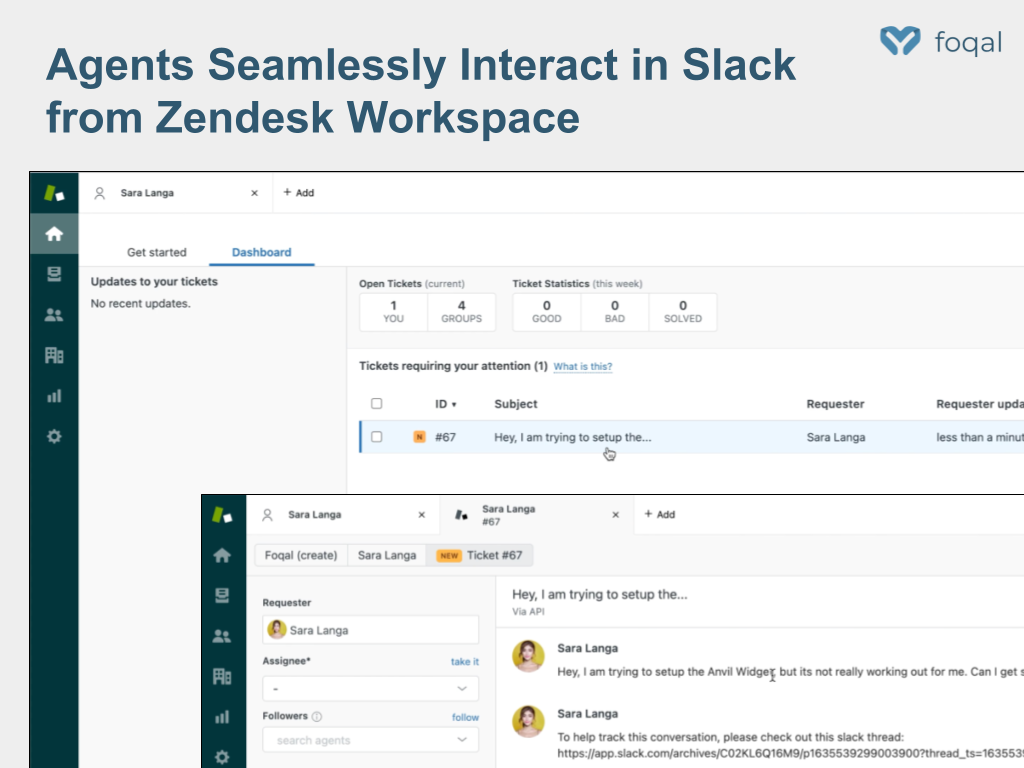Open Organizations icon in the upper Zendesk sidebar
Image resolution: width=1024 pixels, height=768 pixels.
(x=54, y=355)
